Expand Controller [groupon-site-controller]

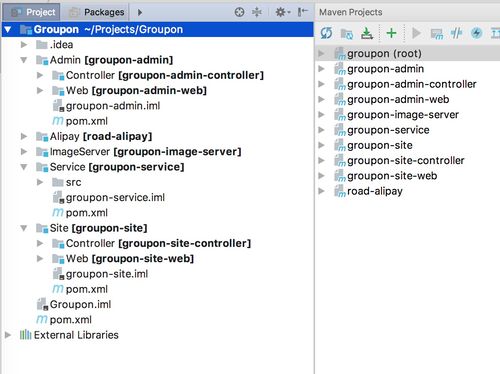pos(40,243)
